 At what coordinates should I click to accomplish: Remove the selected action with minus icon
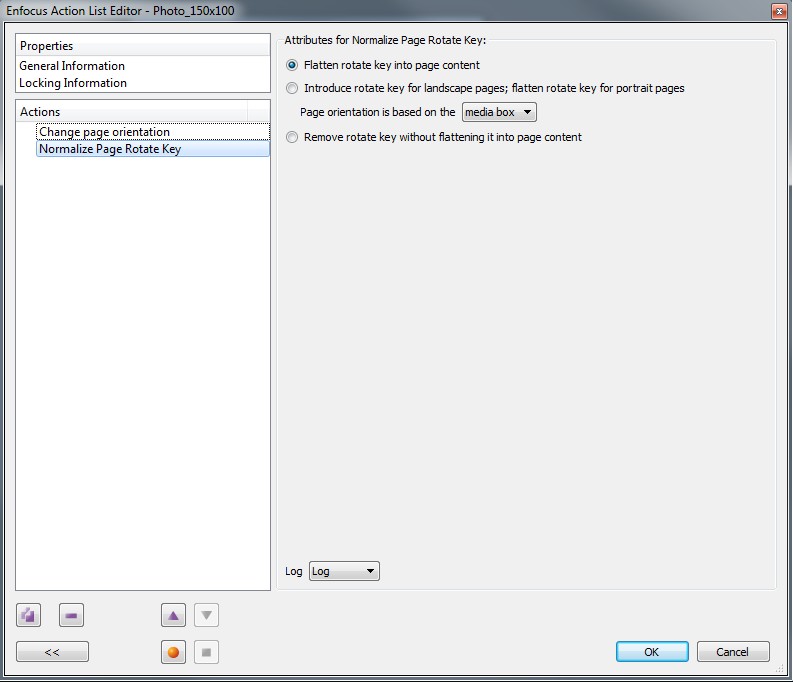tap(71, 615)
